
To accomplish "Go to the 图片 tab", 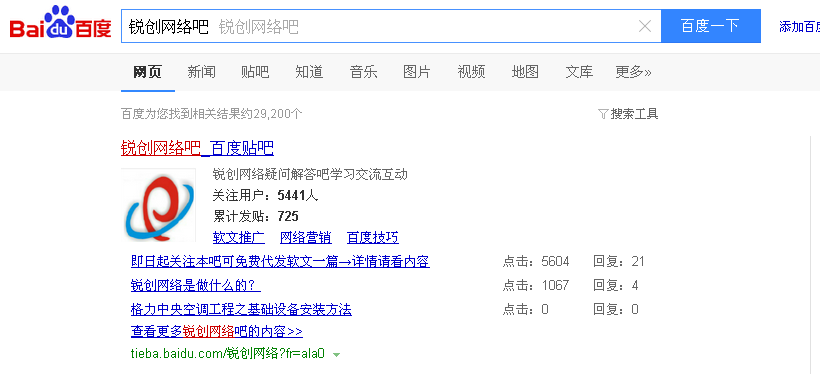I will [417, 72].
